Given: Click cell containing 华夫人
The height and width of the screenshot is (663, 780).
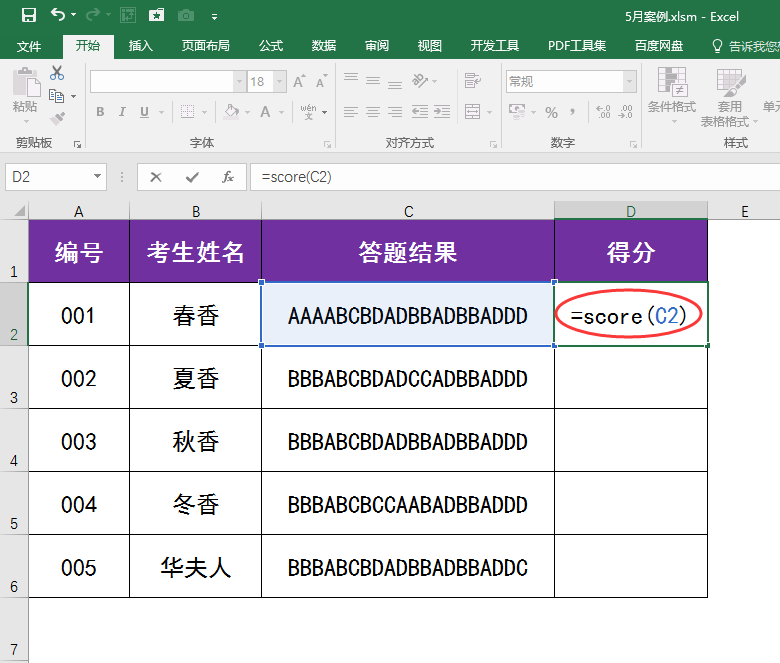Looking at the screenshot, I should [195, 567].
